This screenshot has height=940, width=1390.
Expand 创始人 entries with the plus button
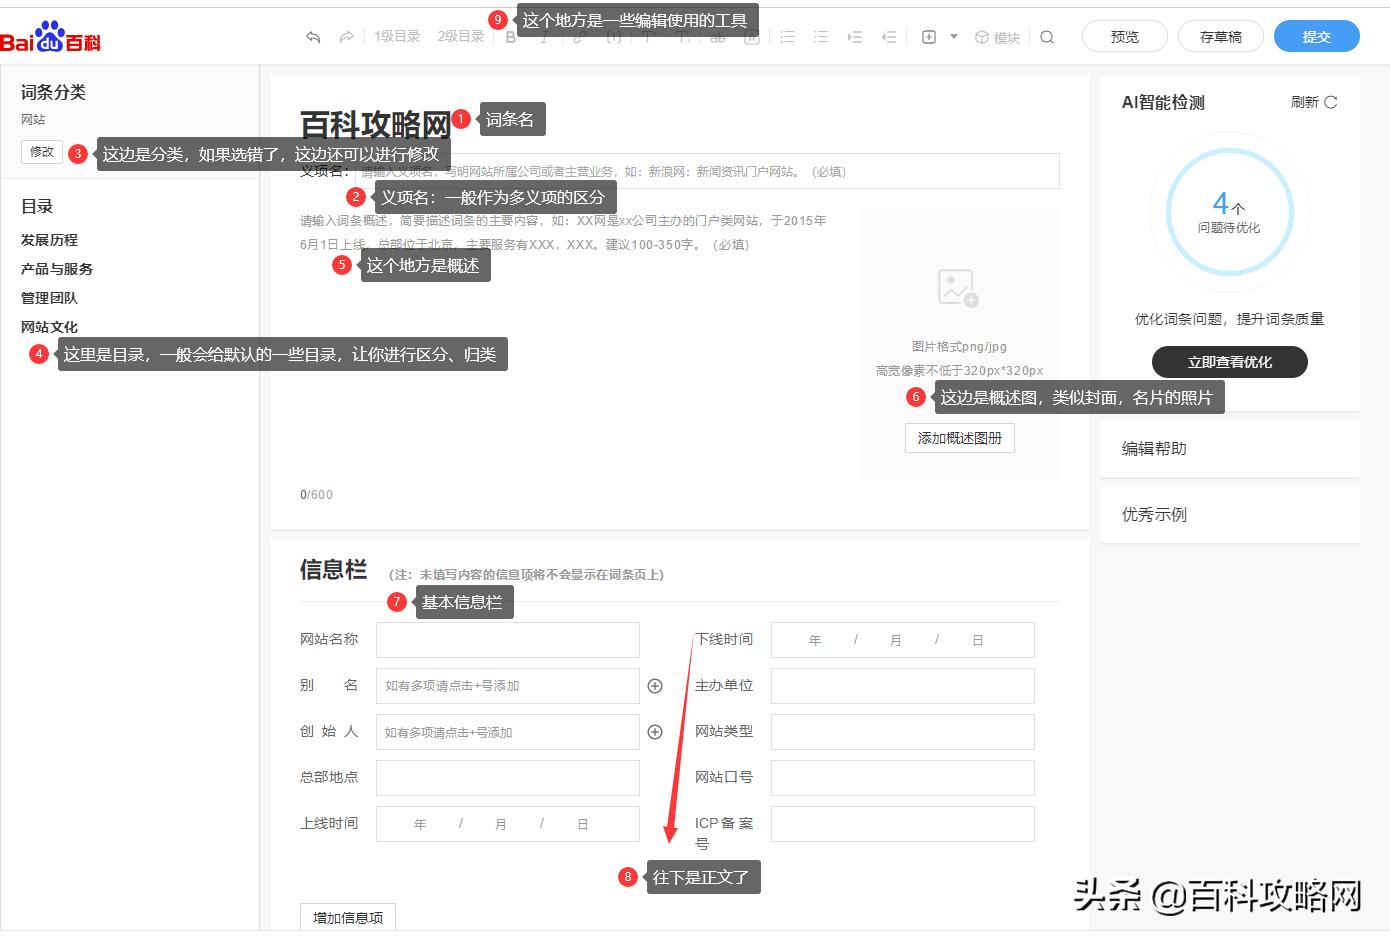tap(655, 731)
